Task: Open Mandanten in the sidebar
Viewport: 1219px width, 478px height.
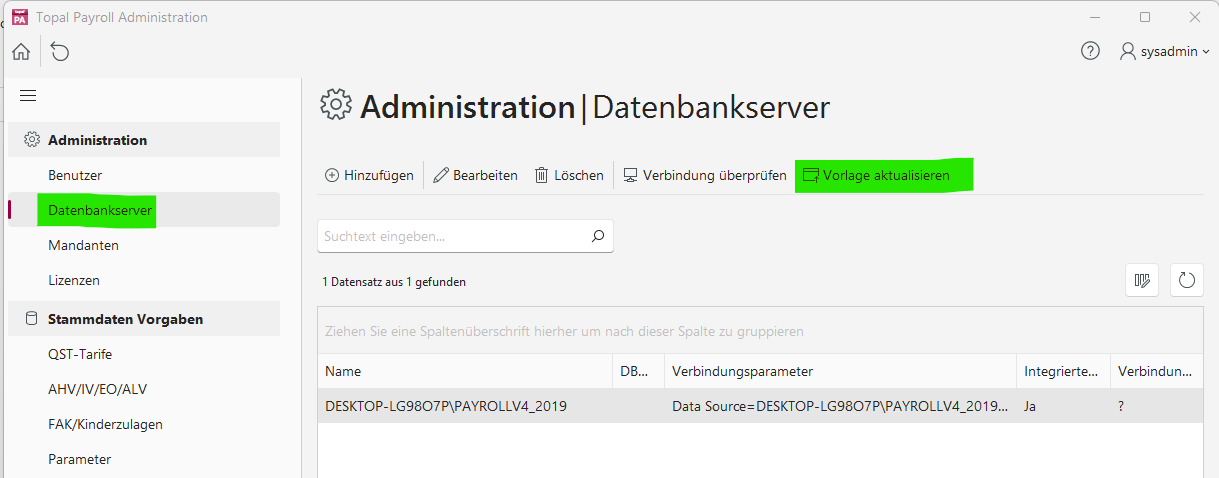Action: [83, 245]
